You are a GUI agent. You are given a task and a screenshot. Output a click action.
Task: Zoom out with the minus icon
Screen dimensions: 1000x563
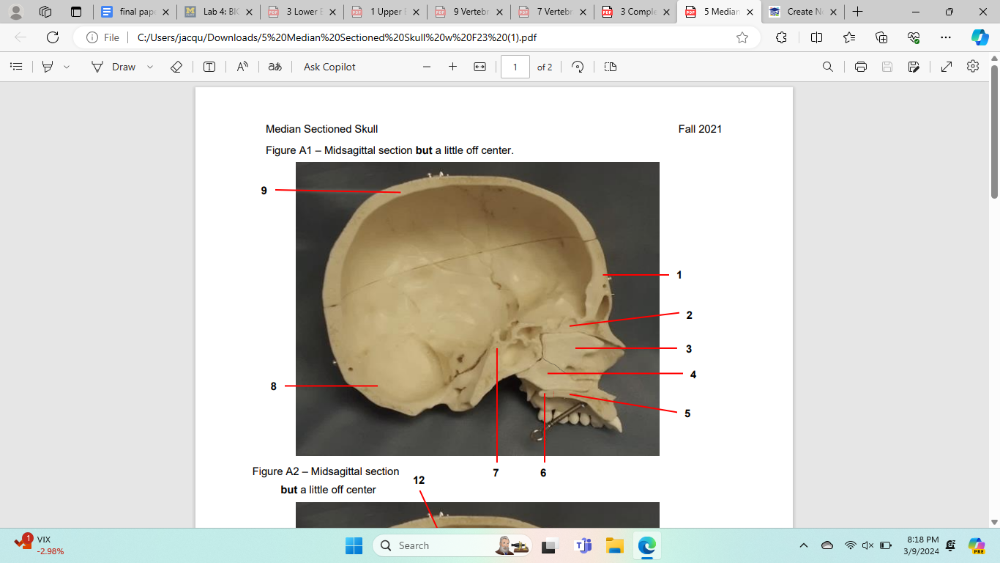click(426, 67)
